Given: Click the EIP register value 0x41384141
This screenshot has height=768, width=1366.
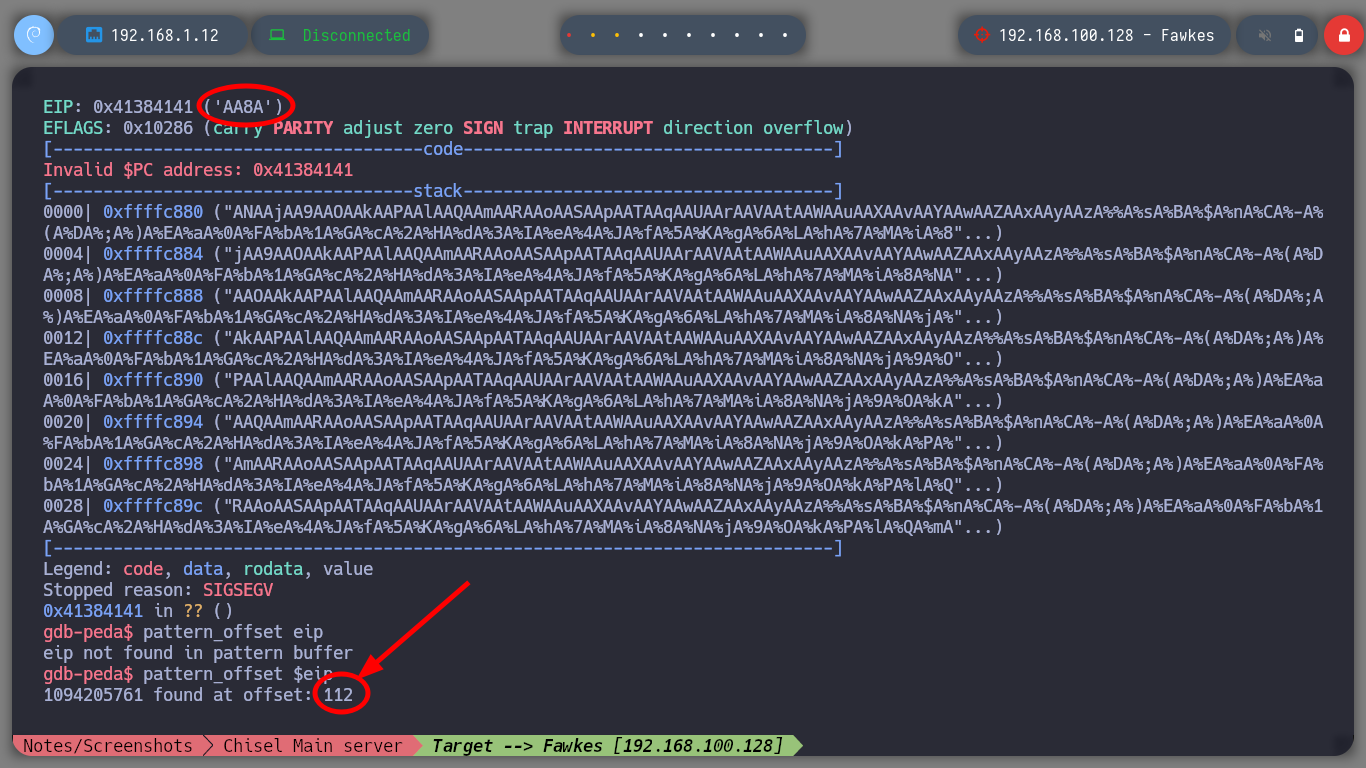Looking at the screenshot, I should (143, 106).
